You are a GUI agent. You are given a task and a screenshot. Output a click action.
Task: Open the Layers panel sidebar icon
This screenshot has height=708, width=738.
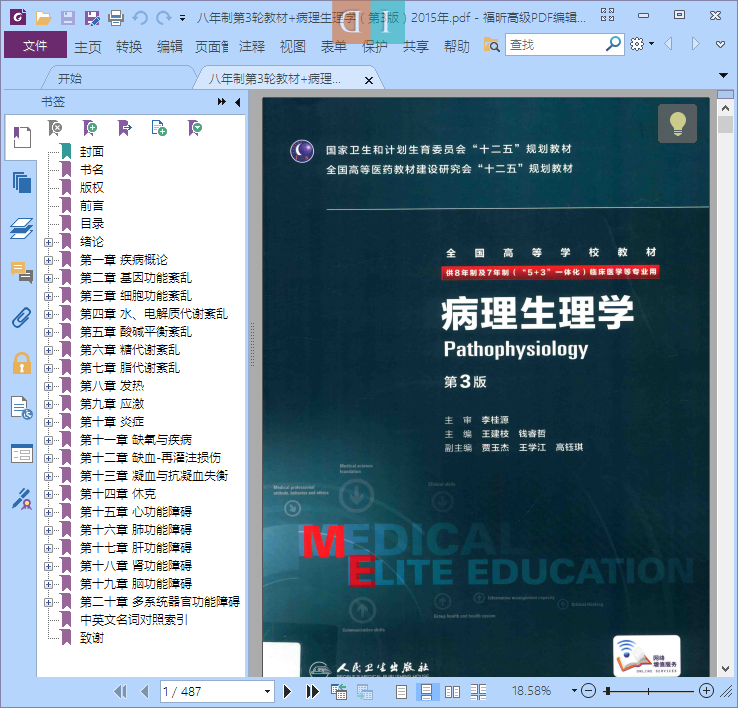click(22, 228)
